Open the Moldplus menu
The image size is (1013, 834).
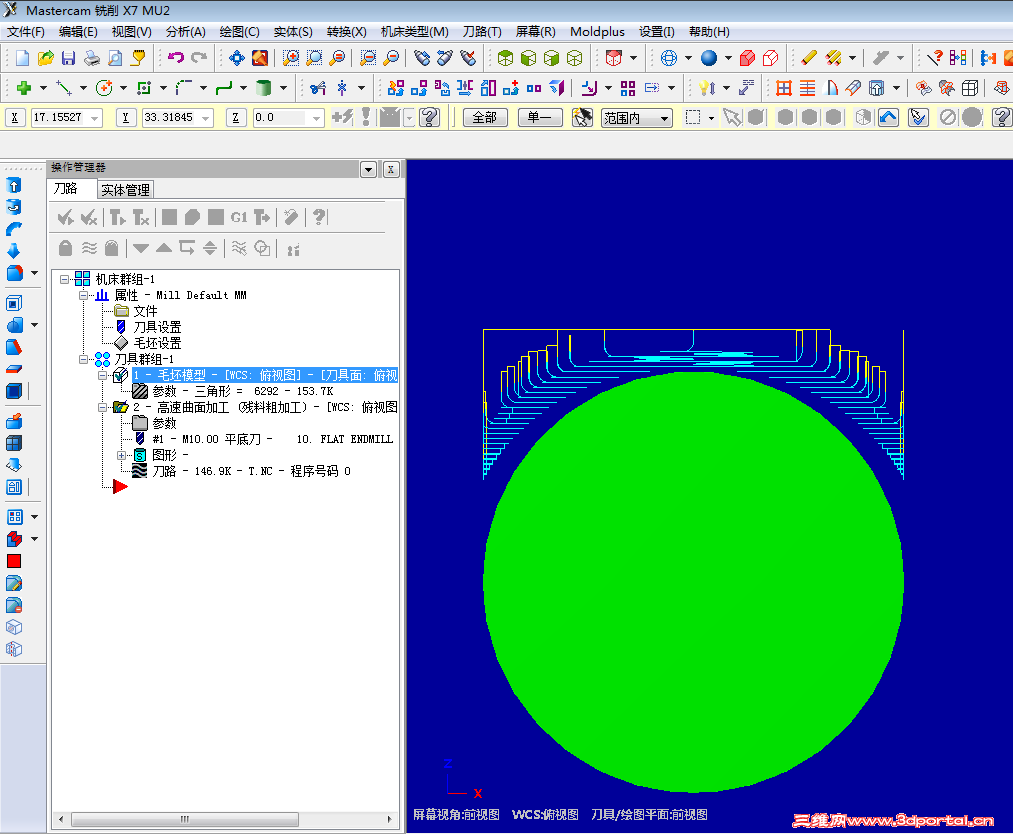coord(597,32)
